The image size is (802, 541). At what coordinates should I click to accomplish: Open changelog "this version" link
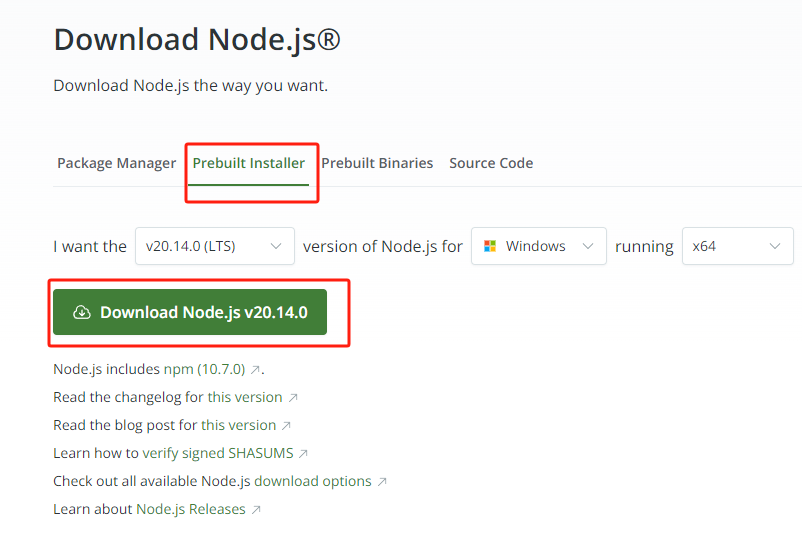(x=245, y=397)
